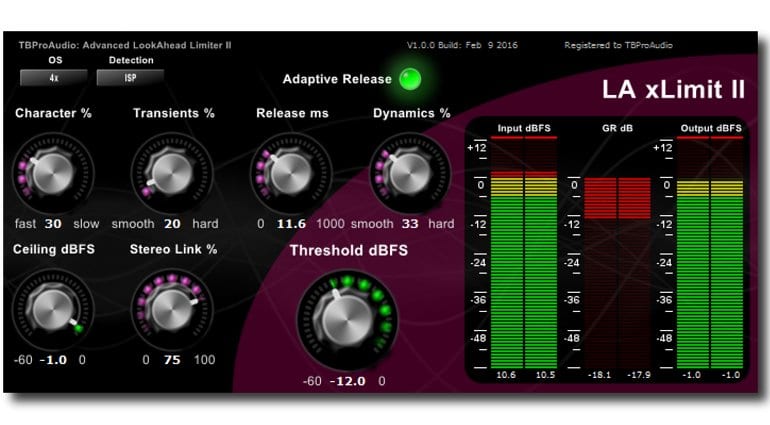Click the LA xLimit II logo
This screenshot has width=770, height=425.
click(x=673, y=90)
